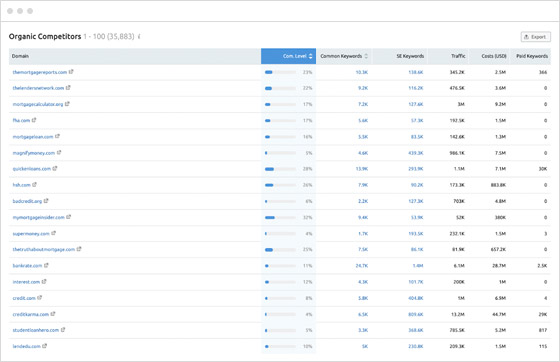Open thelendersnetwork.com domain link
560x362 pixels.
(38, 88)
